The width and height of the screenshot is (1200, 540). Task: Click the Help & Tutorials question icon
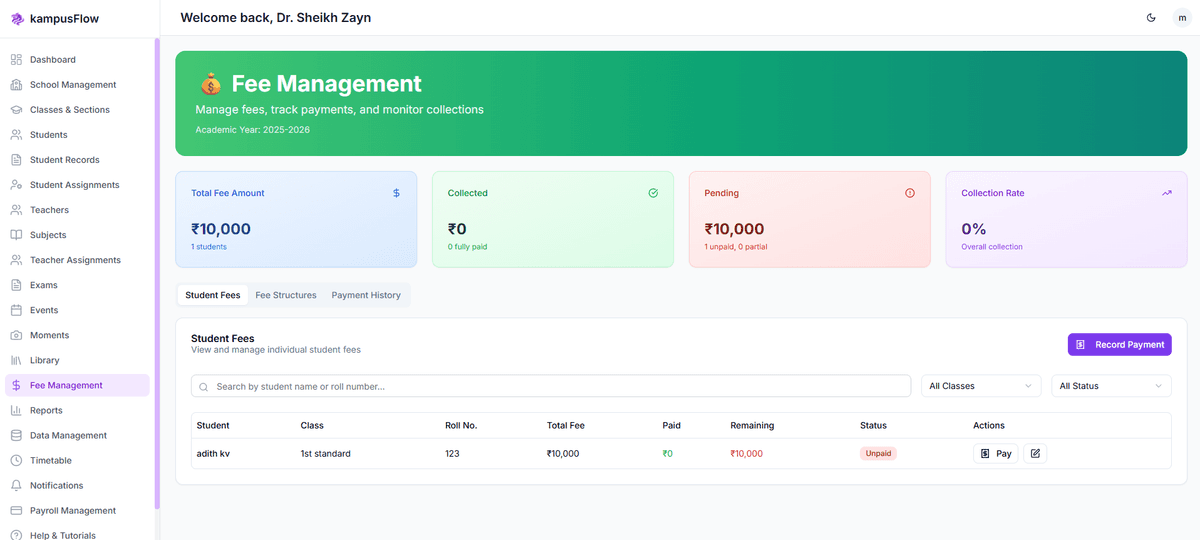[x=16, y=535]
